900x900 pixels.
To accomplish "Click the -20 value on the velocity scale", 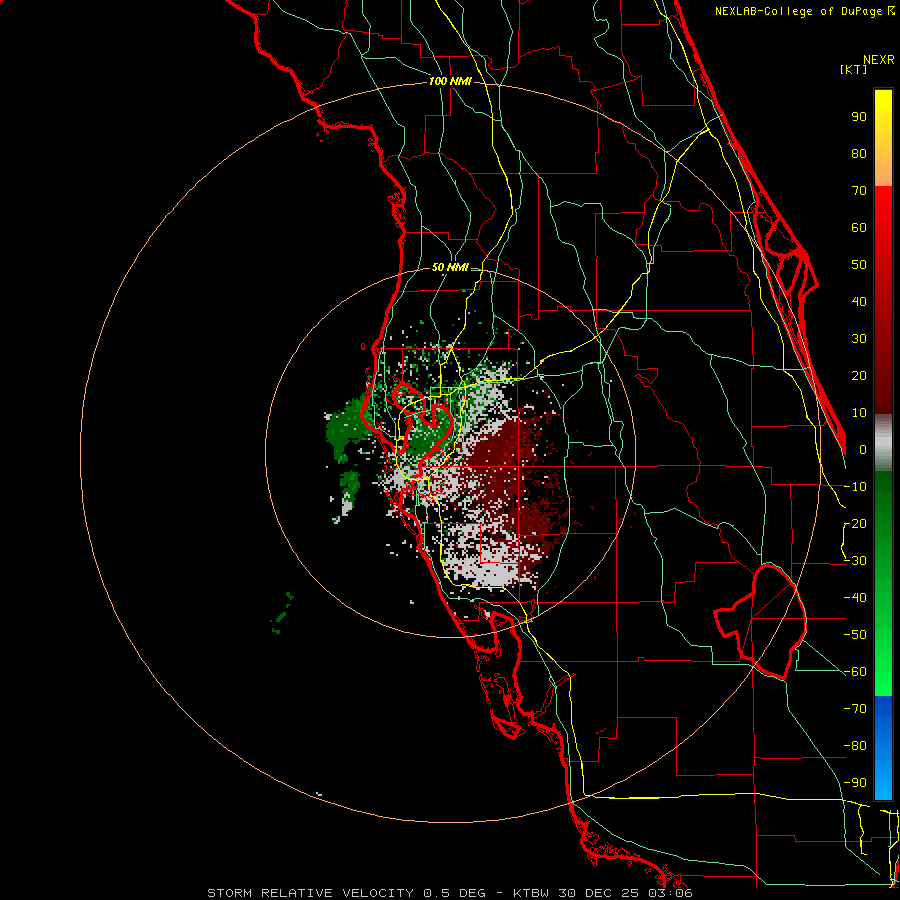I will coord(855,524).
